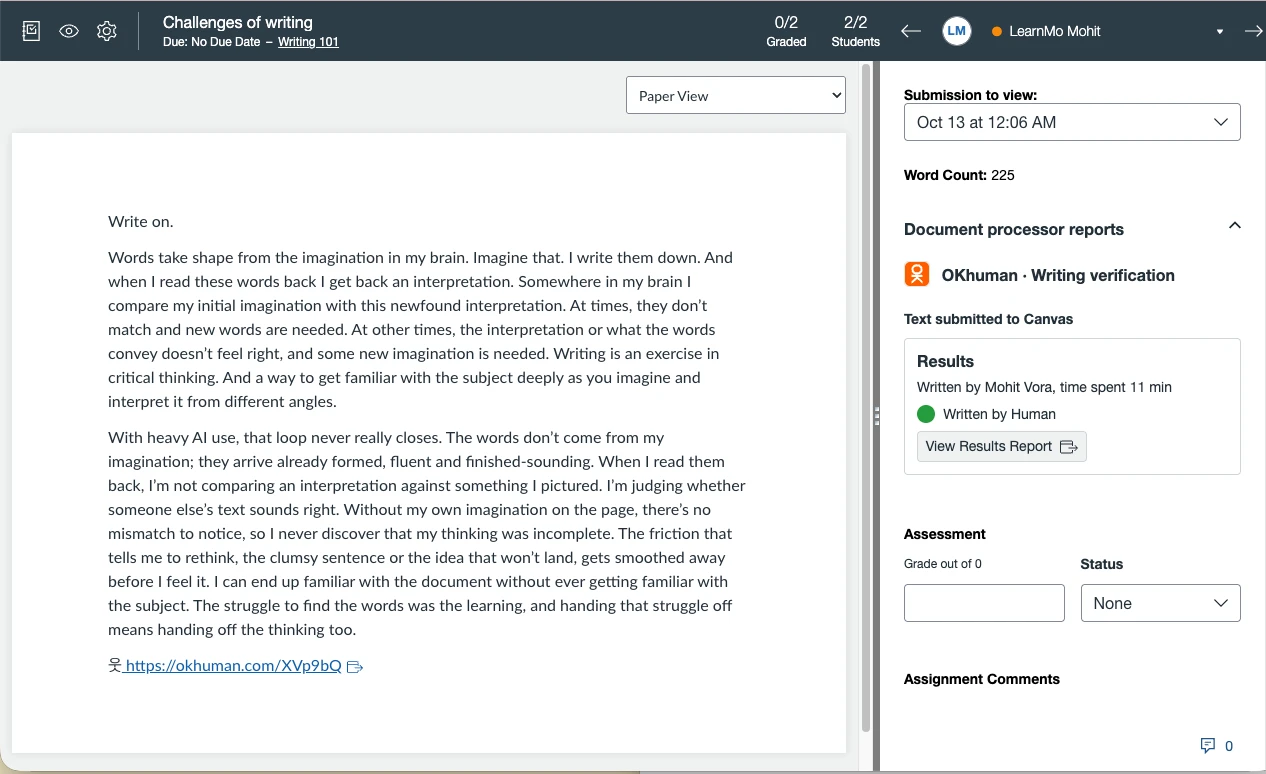Click the panel divider drag handle
This screenshot has height=774, width=1266.
click(x=876, y=417)
